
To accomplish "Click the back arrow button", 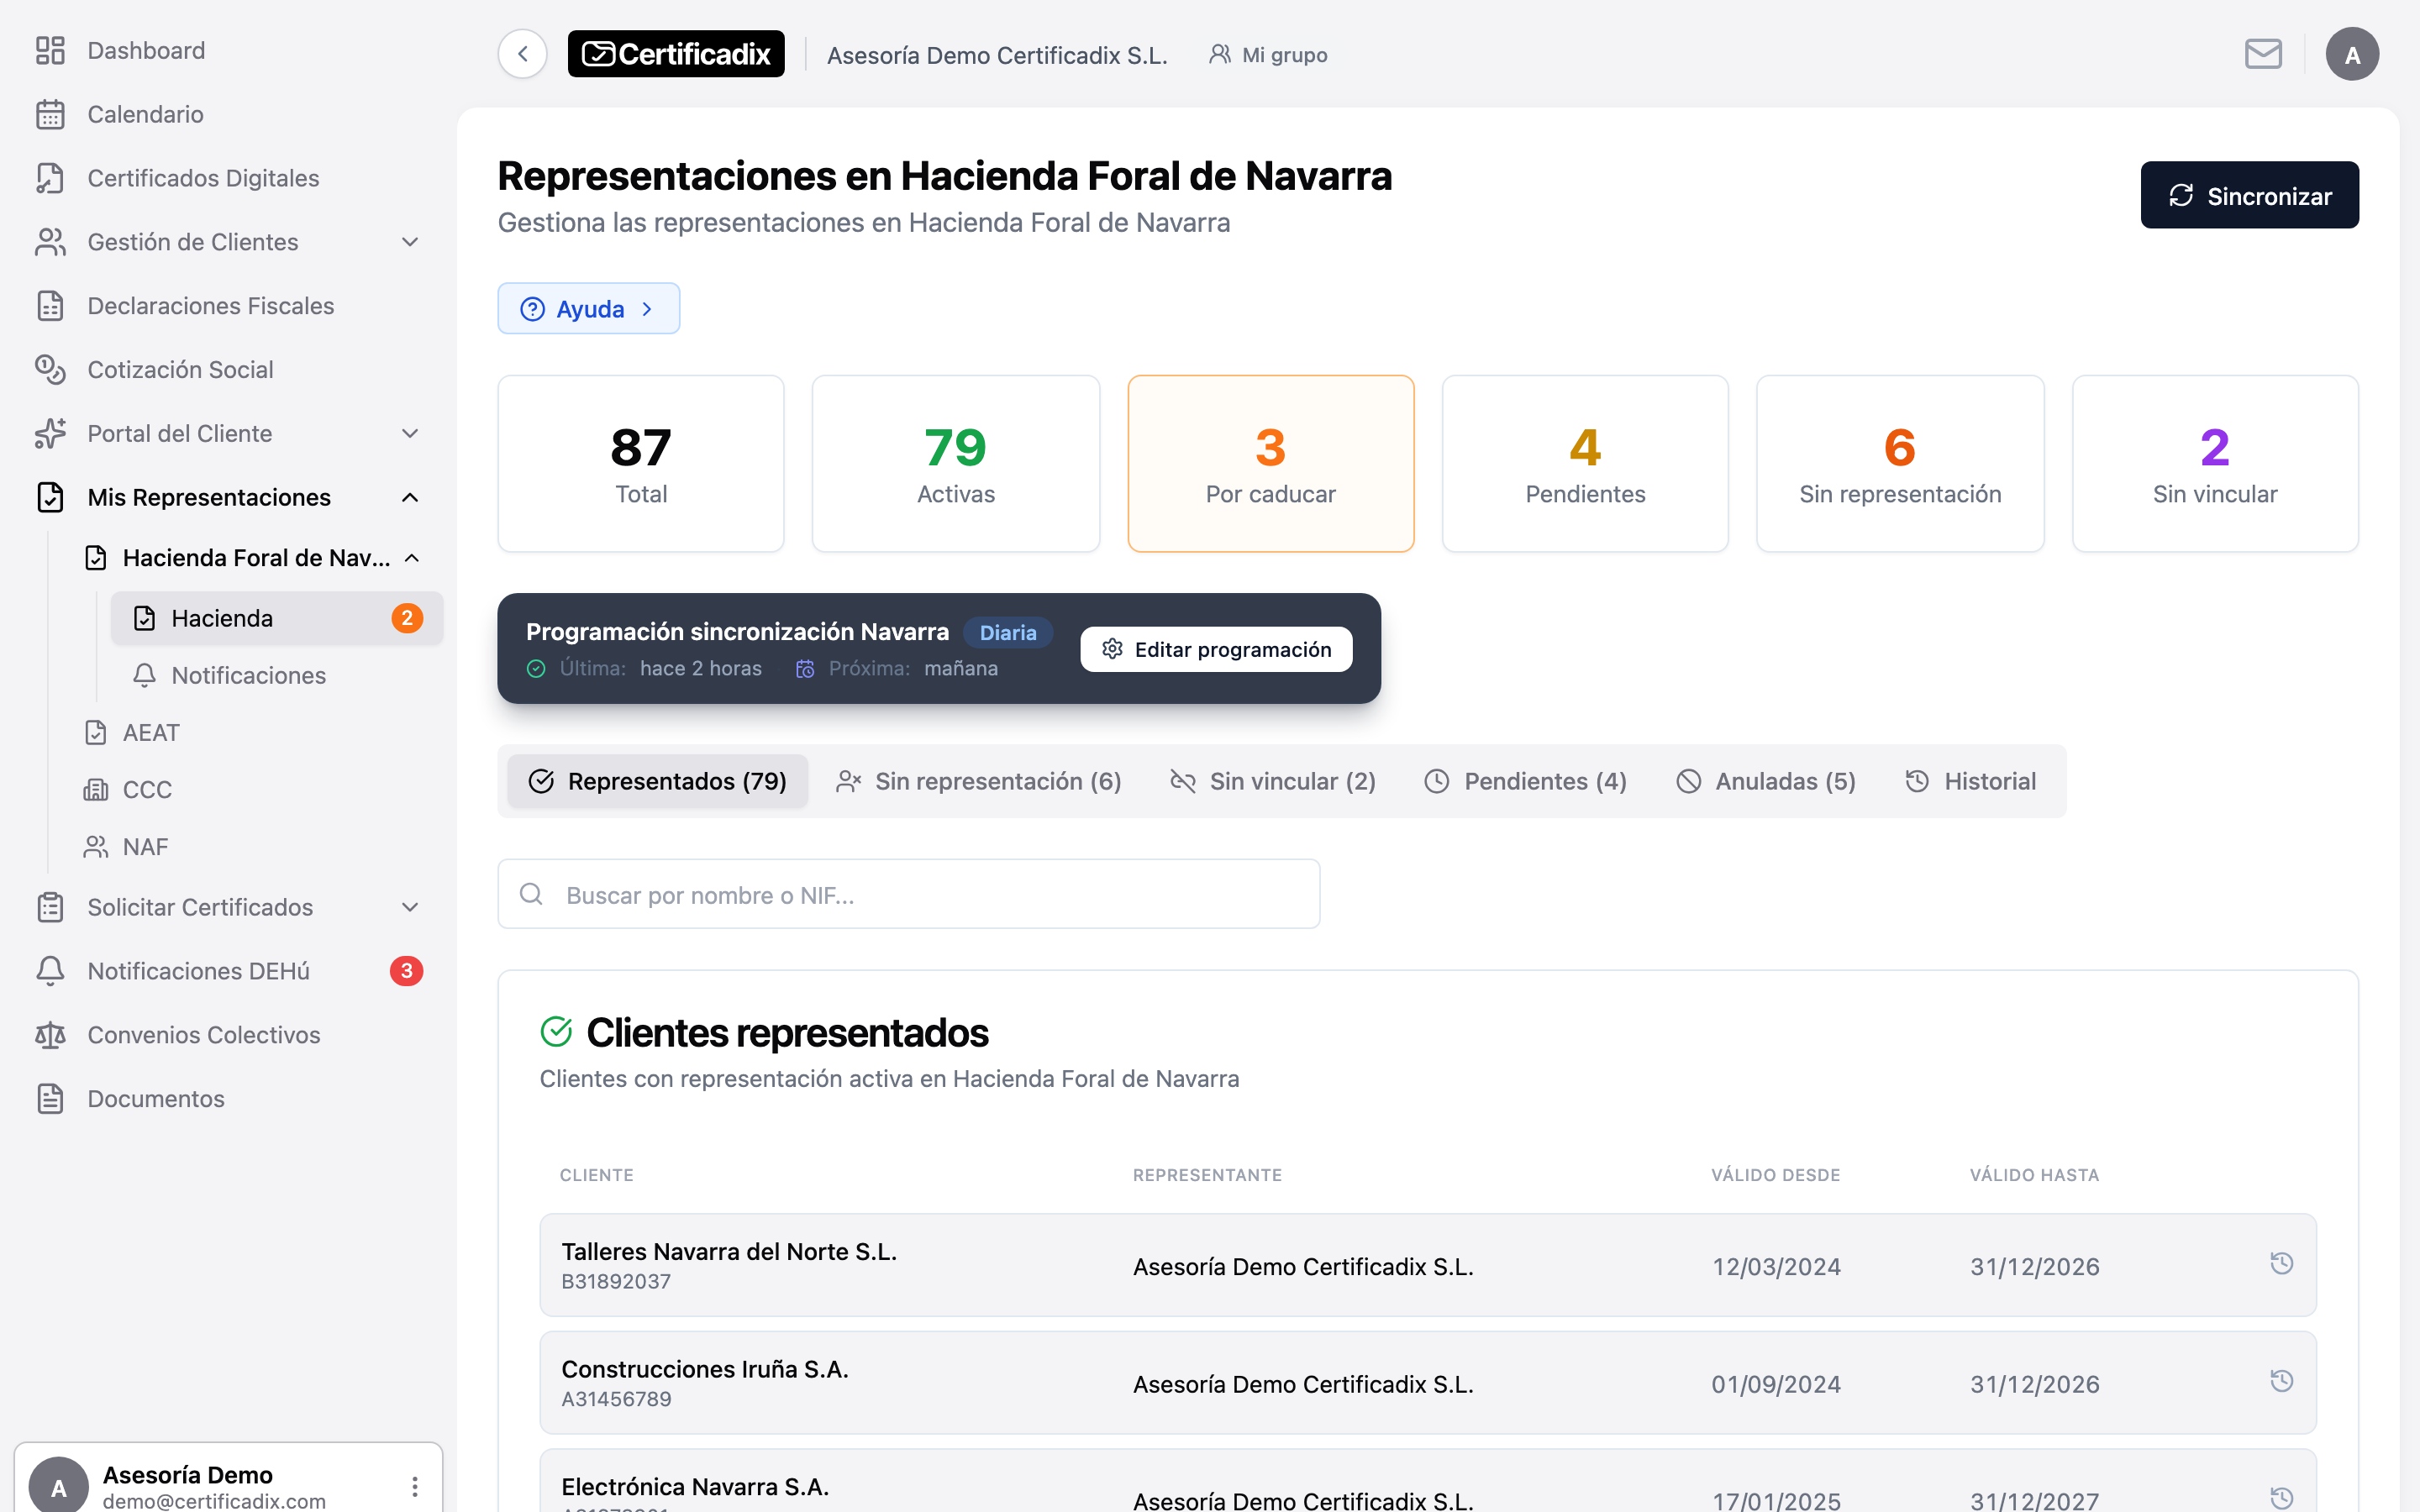I will [x=522, y=54].
